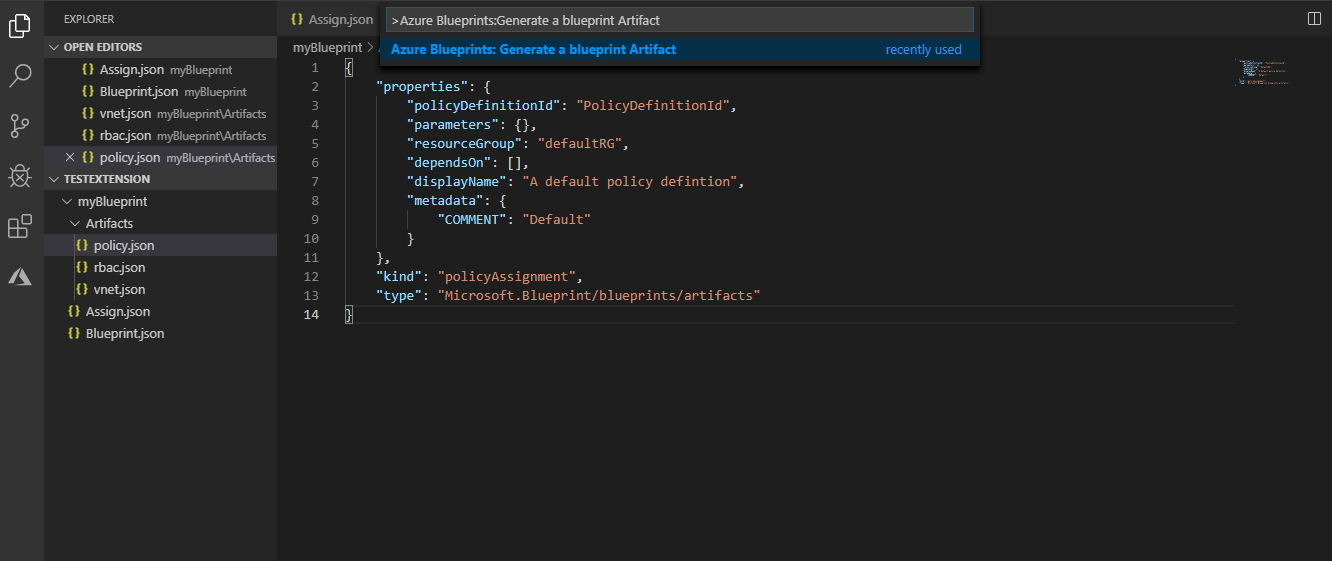The image size is (1332, 561).
Task: Click the EXPLORER panel title
Action: tap(89, 19)
